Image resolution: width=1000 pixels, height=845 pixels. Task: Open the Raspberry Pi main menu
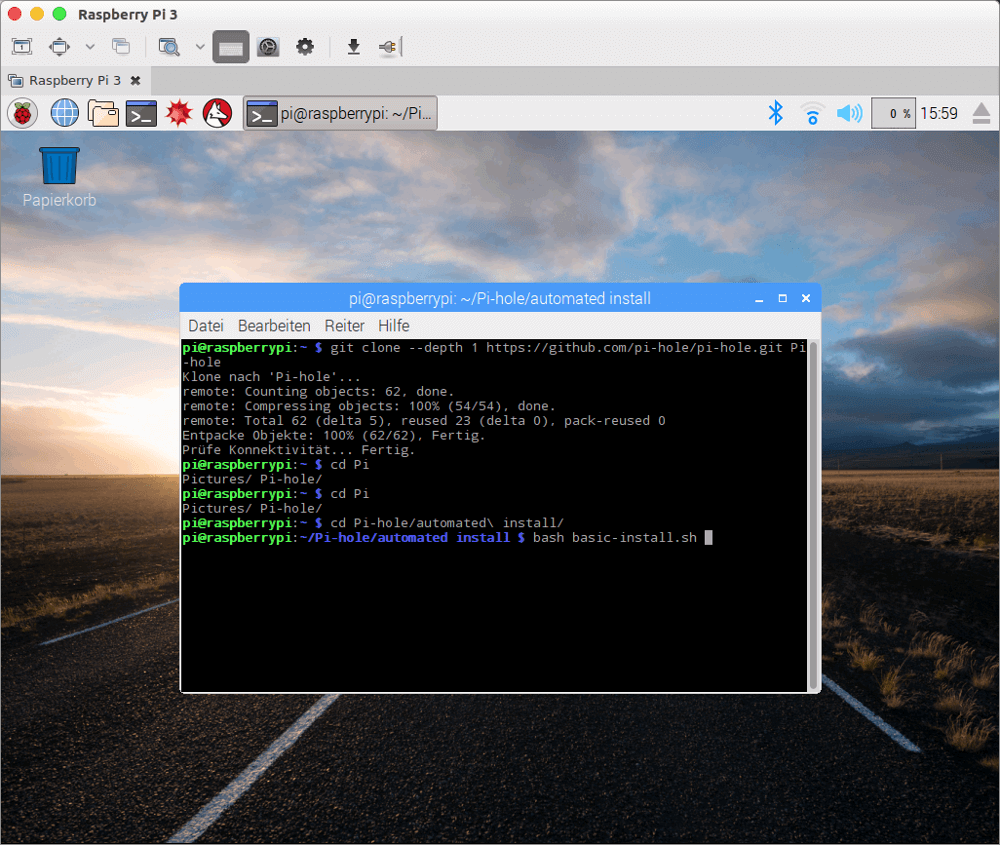pyautogui.click(x=22, y=113)
